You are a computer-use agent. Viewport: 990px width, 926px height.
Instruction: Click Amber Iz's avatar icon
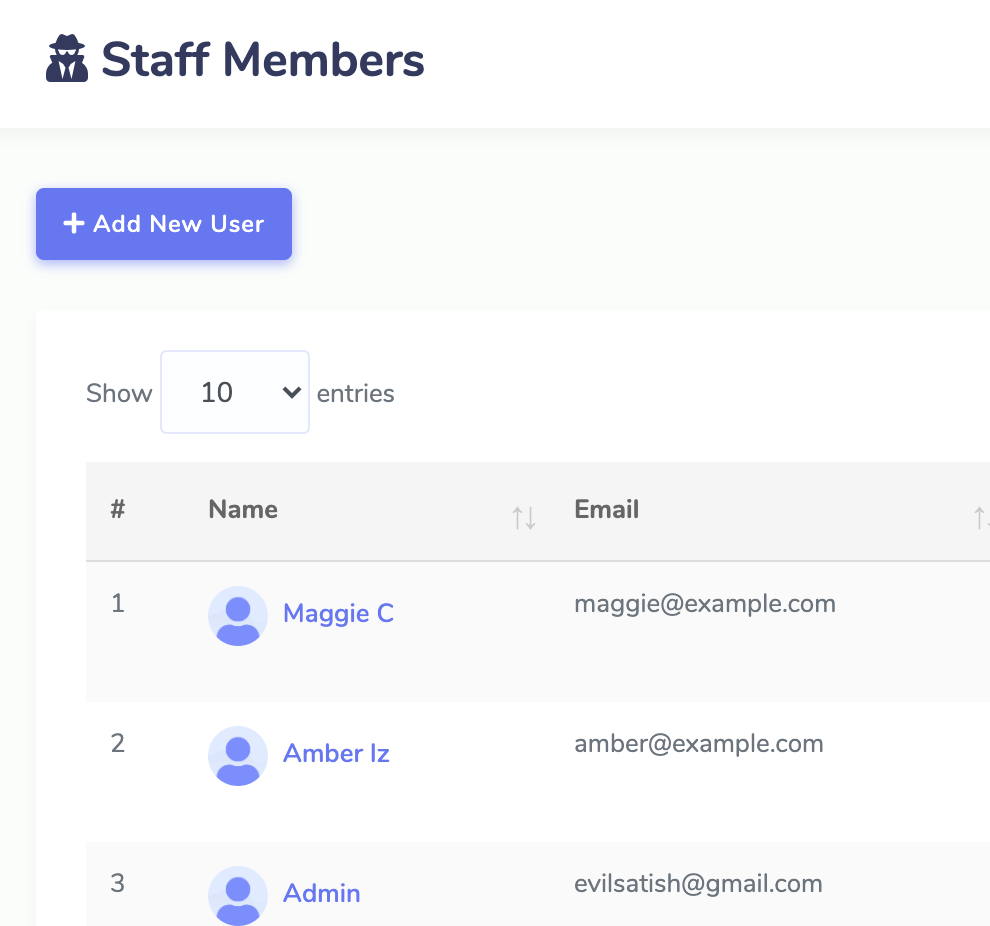coord(238,756)
